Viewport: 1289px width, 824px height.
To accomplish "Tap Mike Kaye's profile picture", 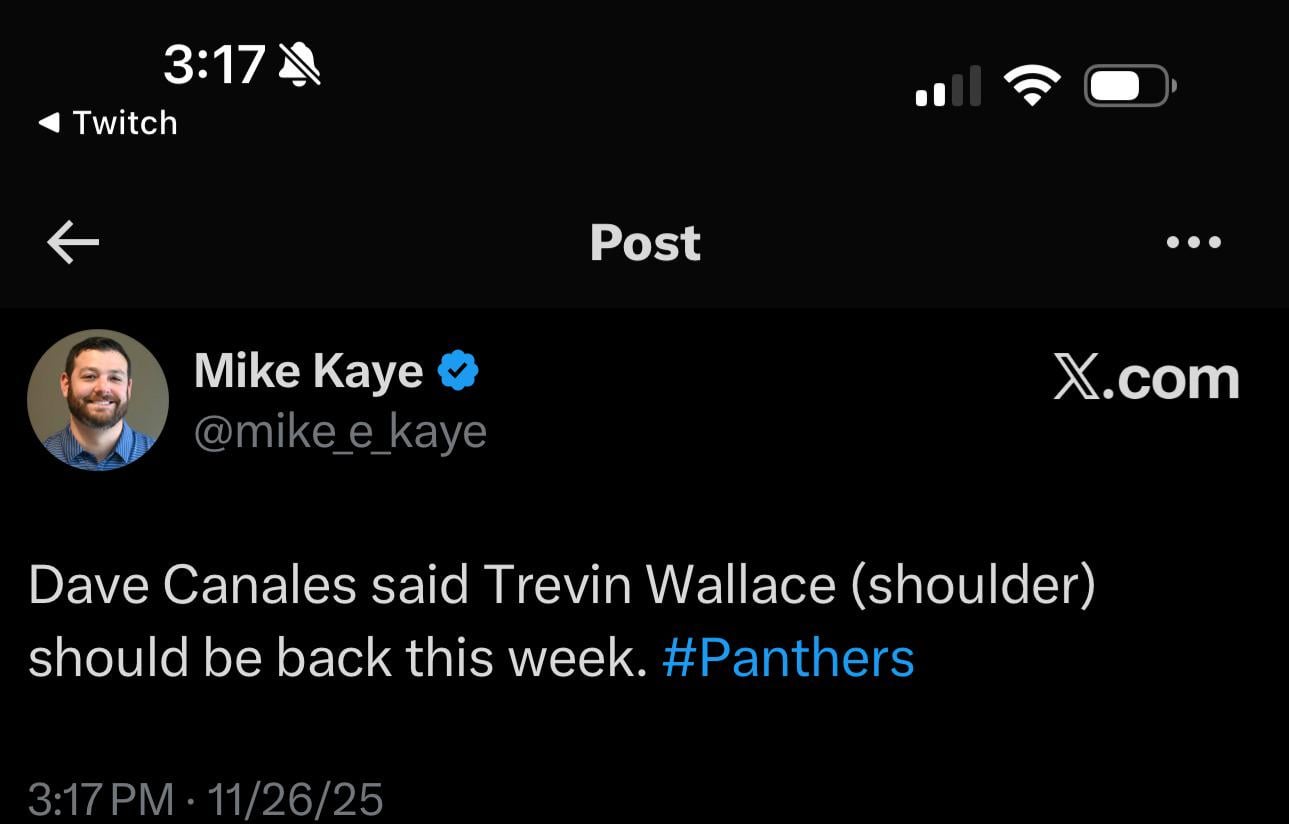I will coord(98,399).
